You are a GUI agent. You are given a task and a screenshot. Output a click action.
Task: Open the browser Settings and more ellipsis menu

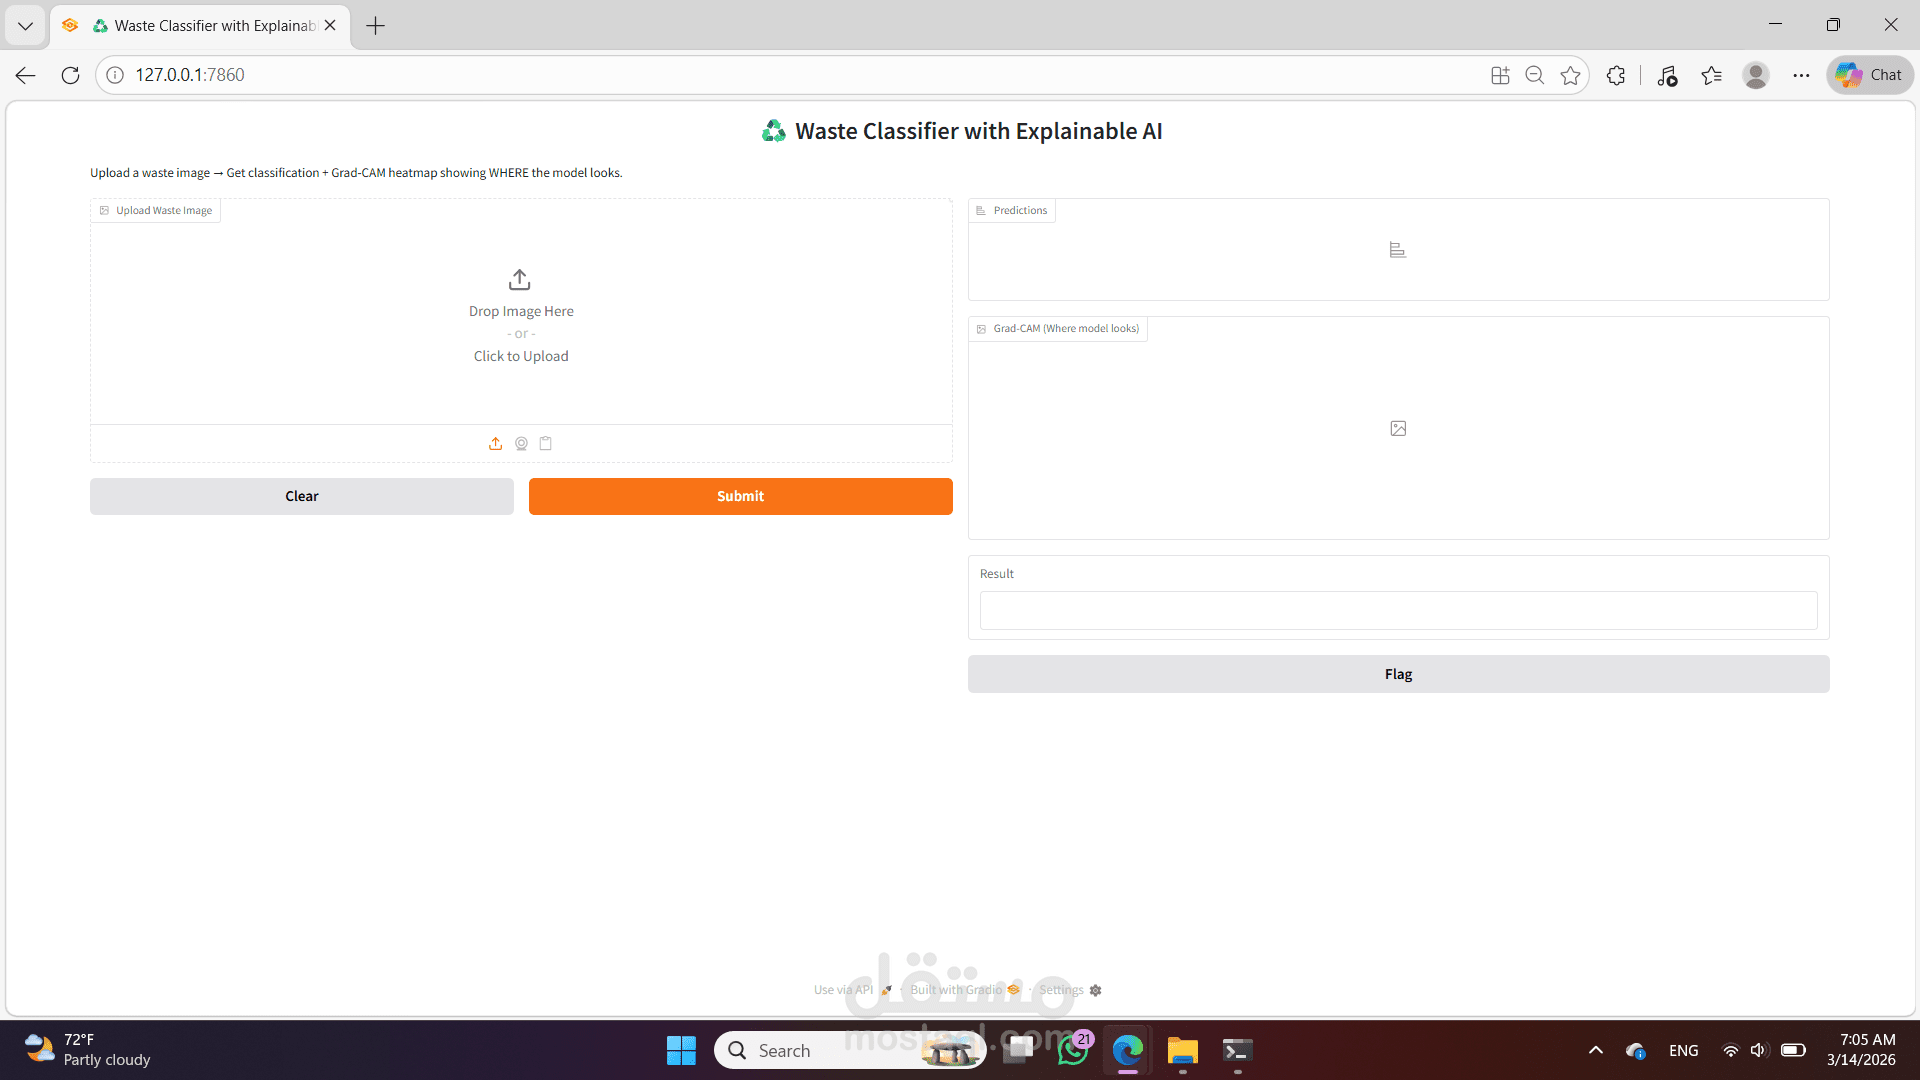point(1801,75)
